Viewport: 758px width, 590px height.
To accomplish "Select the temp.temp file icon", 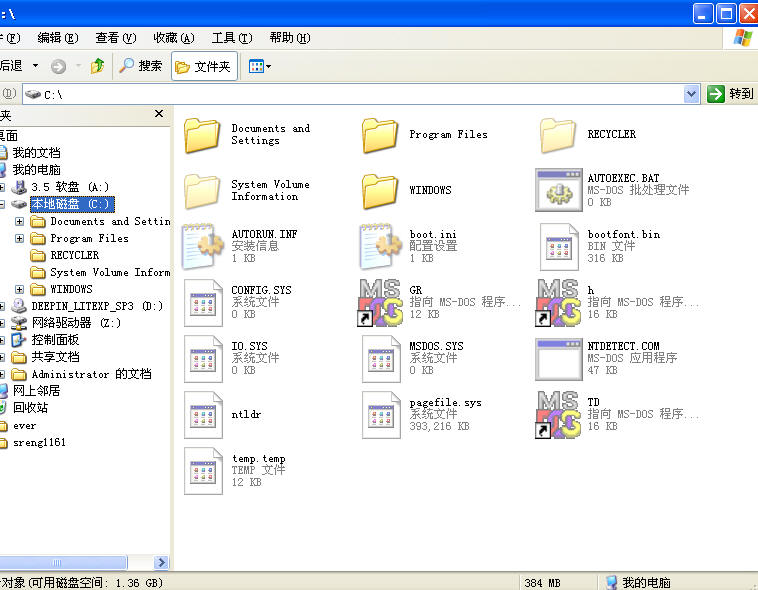I will tap(203, 471).
